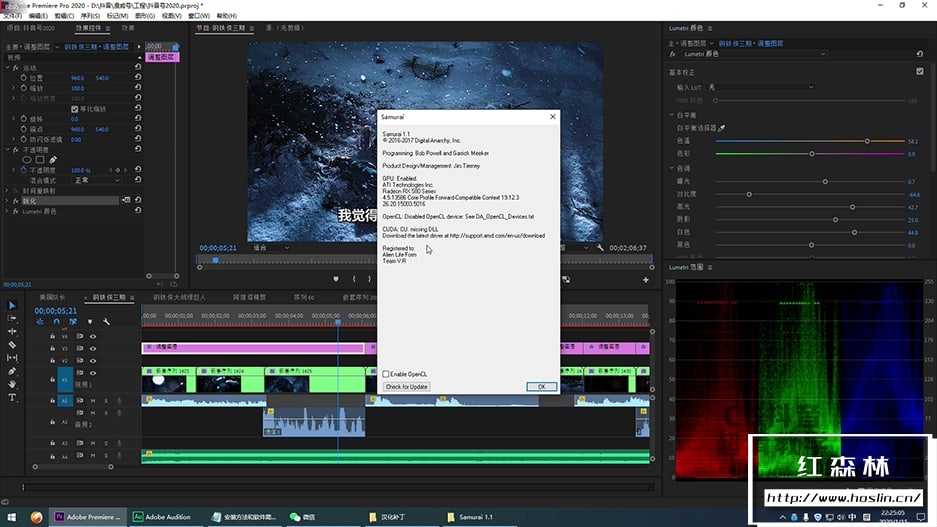Image resolution: width=937 pixels, height=527 pixels.
Task: Mute audio track A1
Action: click(x=93, y=400)
